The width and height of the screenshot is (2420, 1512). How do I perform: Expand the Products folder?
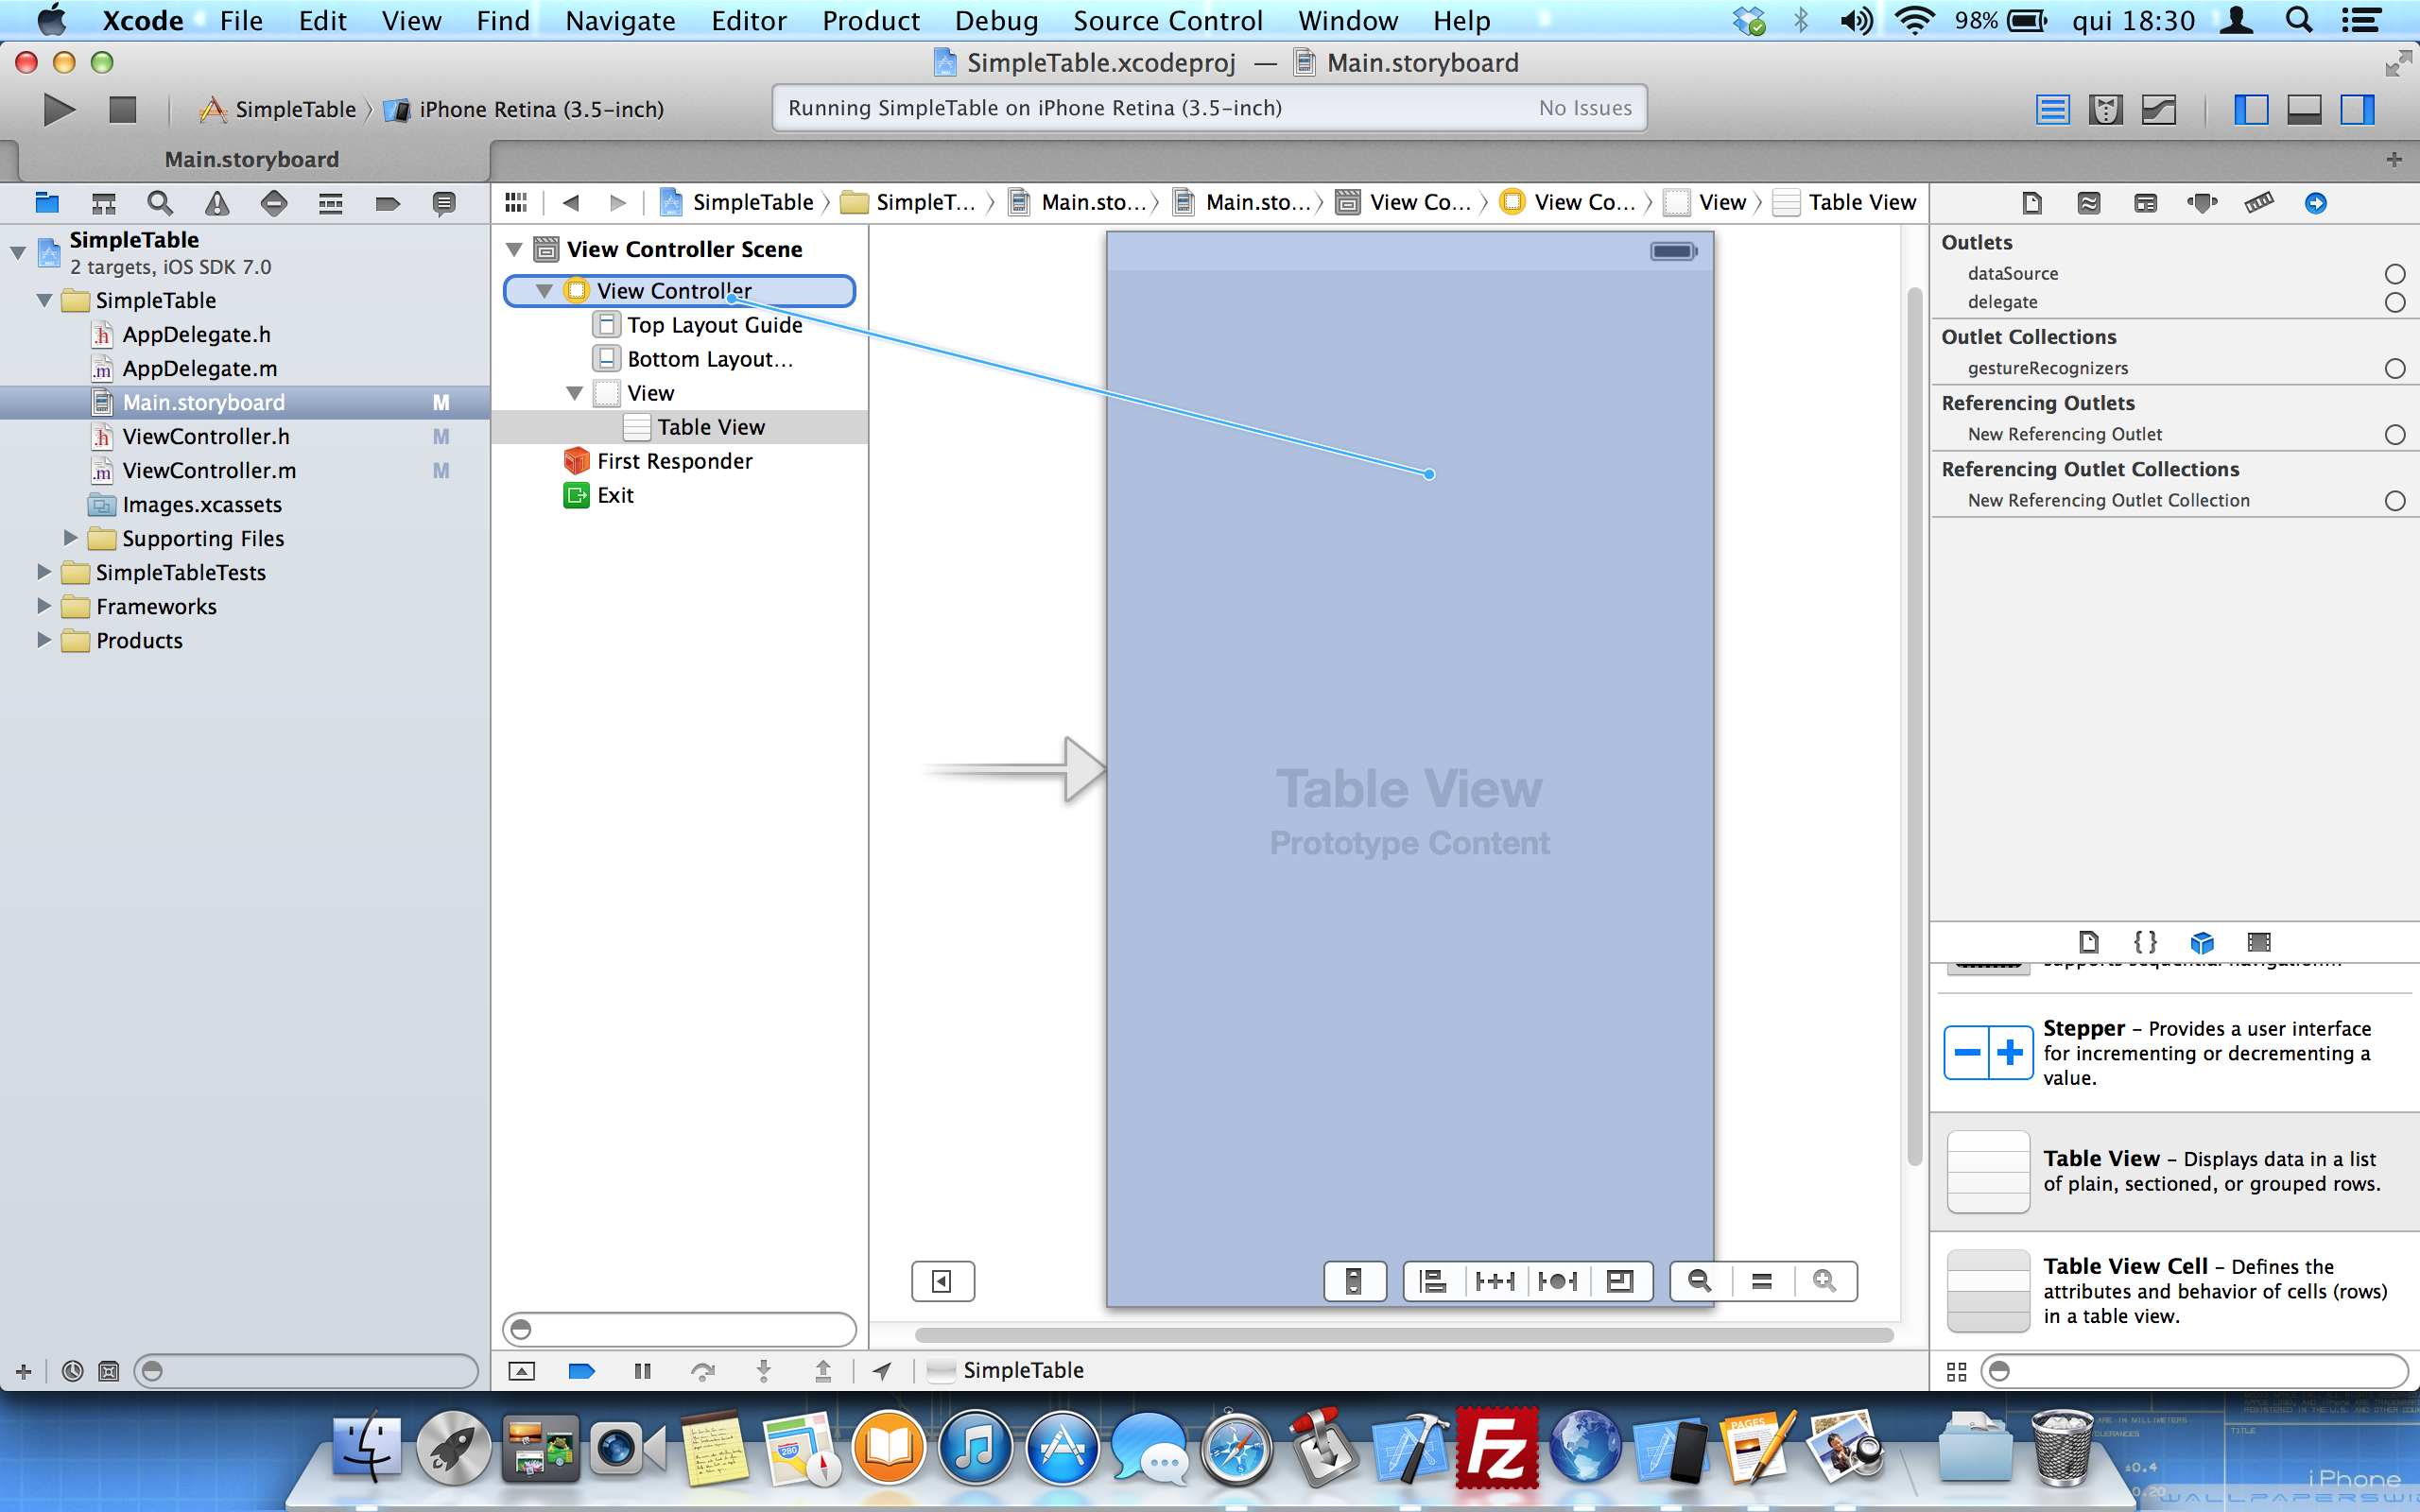coord(43,640)
